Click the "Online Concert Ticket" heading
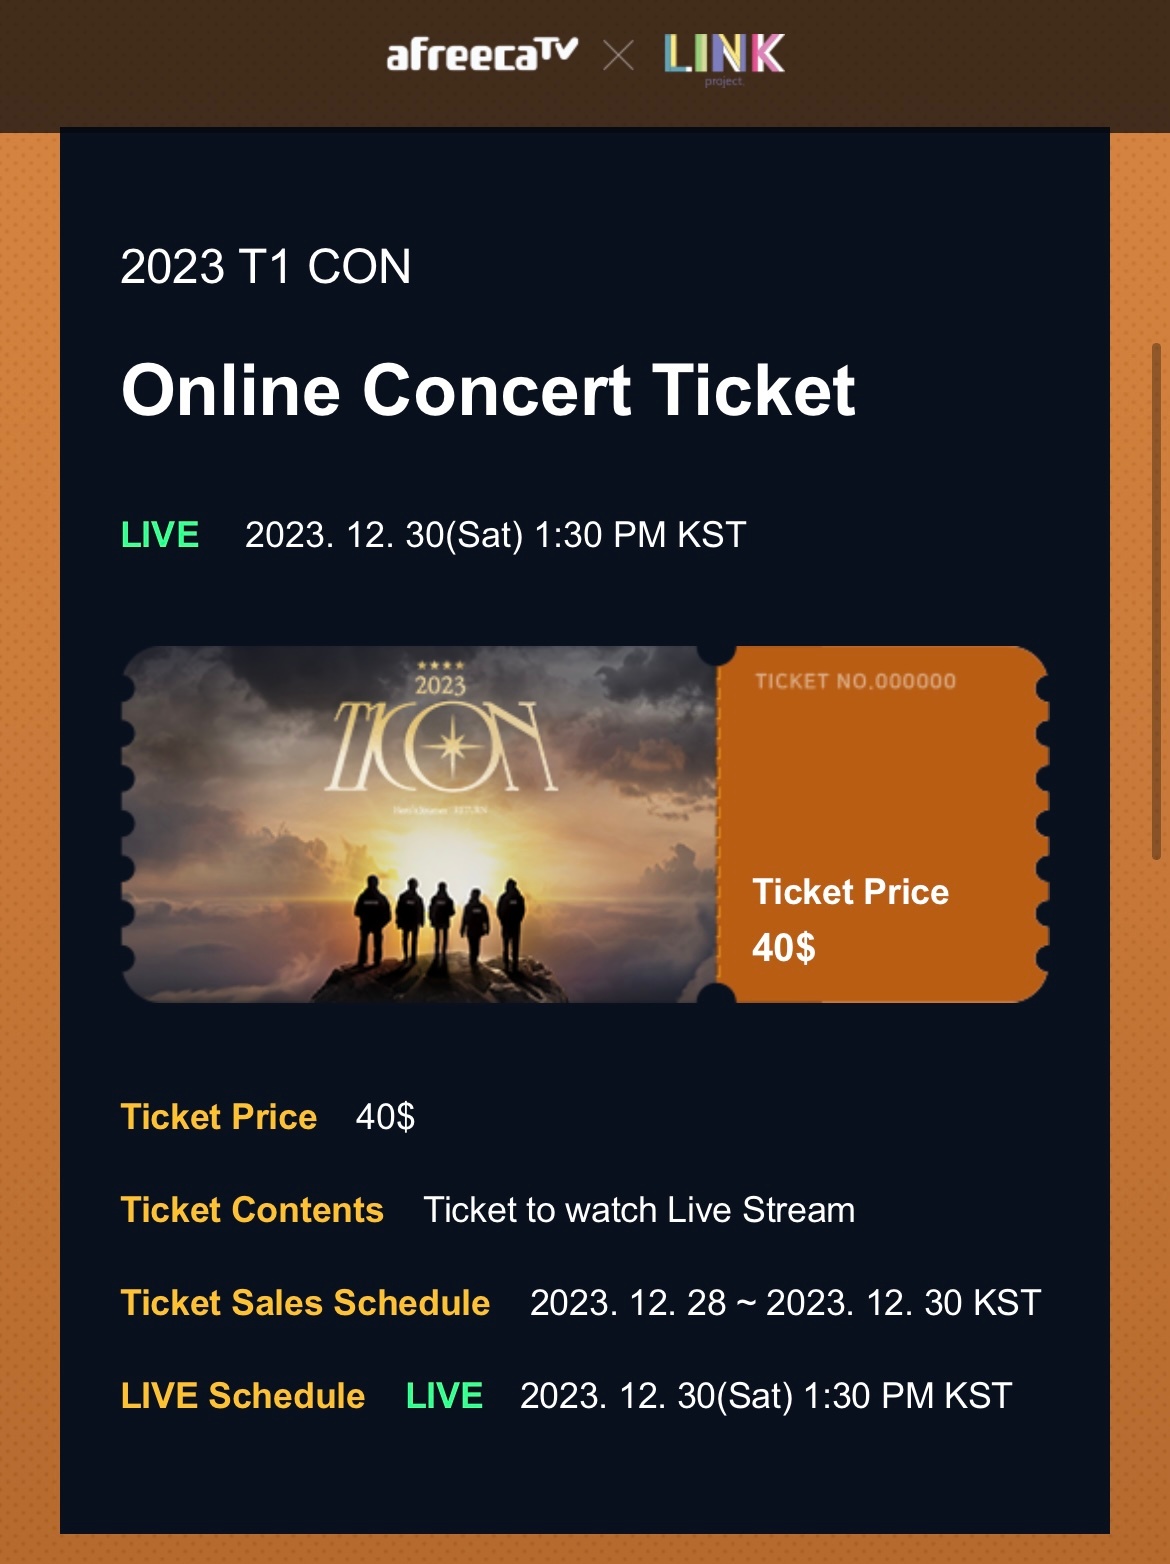The height and width of the screenshot is (1564, 1170). point(488,390)
